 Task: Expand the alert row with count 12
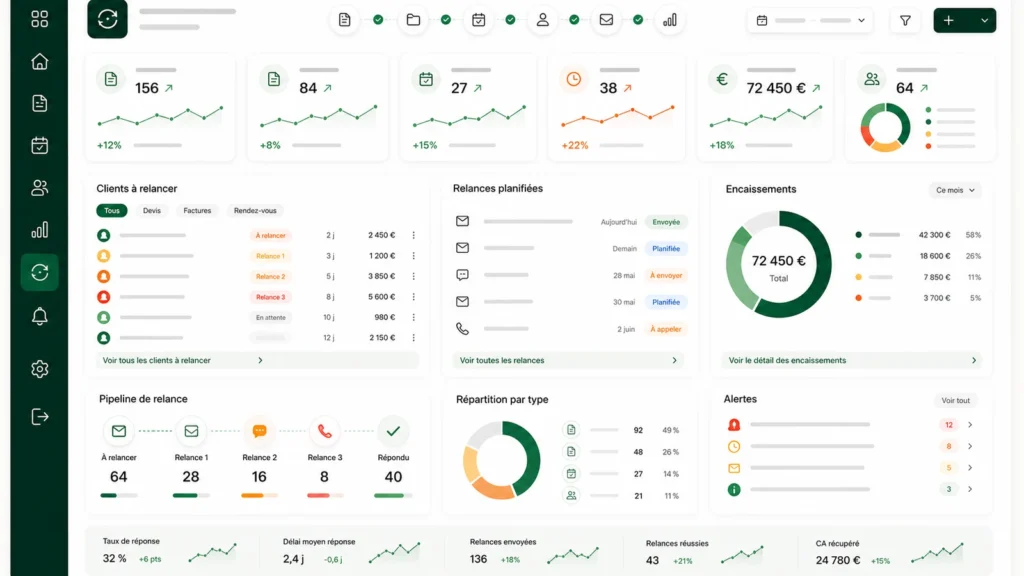tap(970, 424)
